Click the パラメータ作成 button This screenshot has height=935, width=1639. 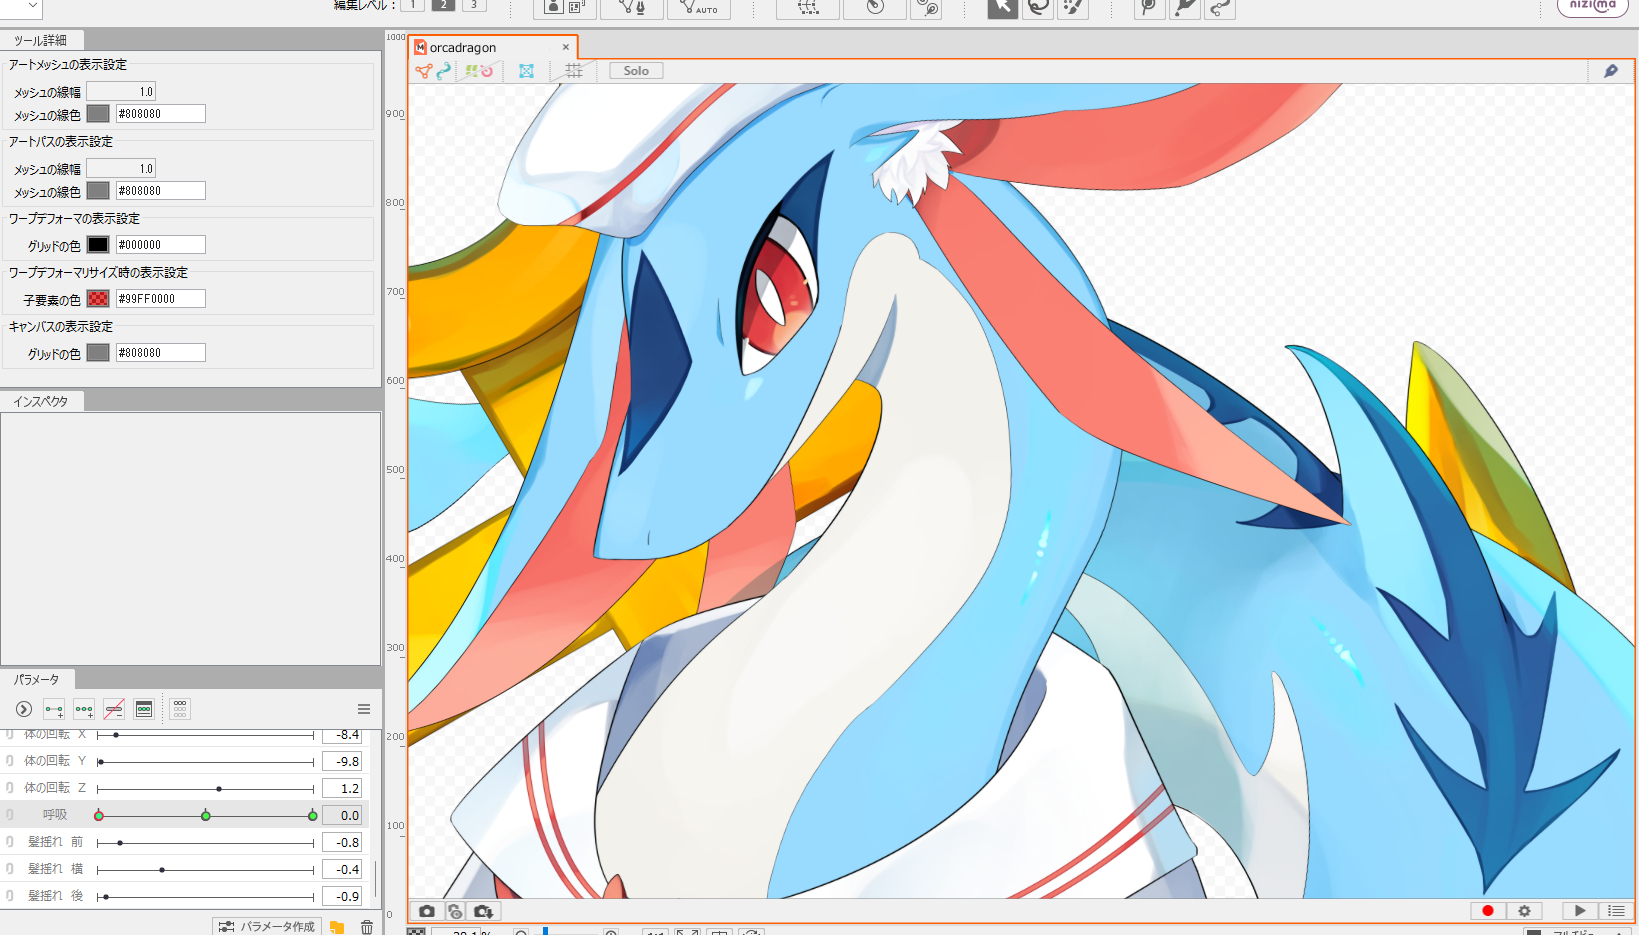coord(268,927)
